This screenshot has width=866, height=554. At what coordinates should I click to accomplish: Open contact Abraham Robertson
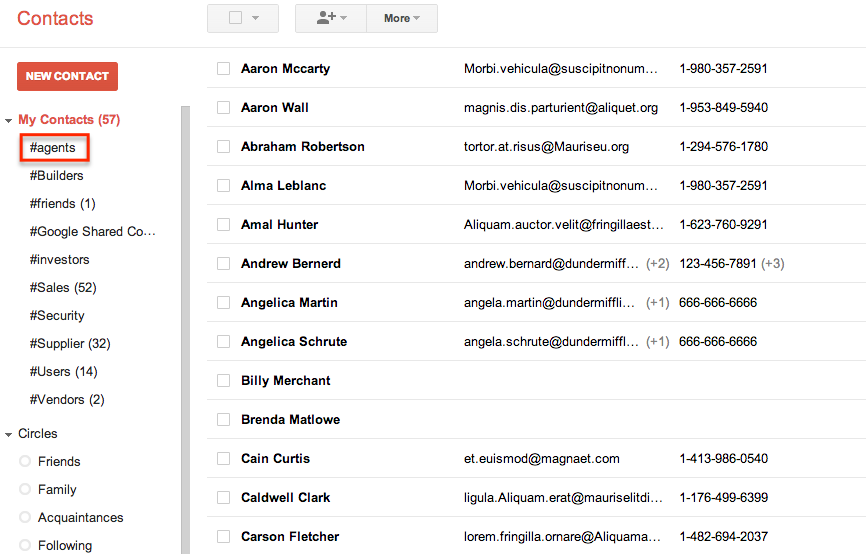tap(303, 146)
